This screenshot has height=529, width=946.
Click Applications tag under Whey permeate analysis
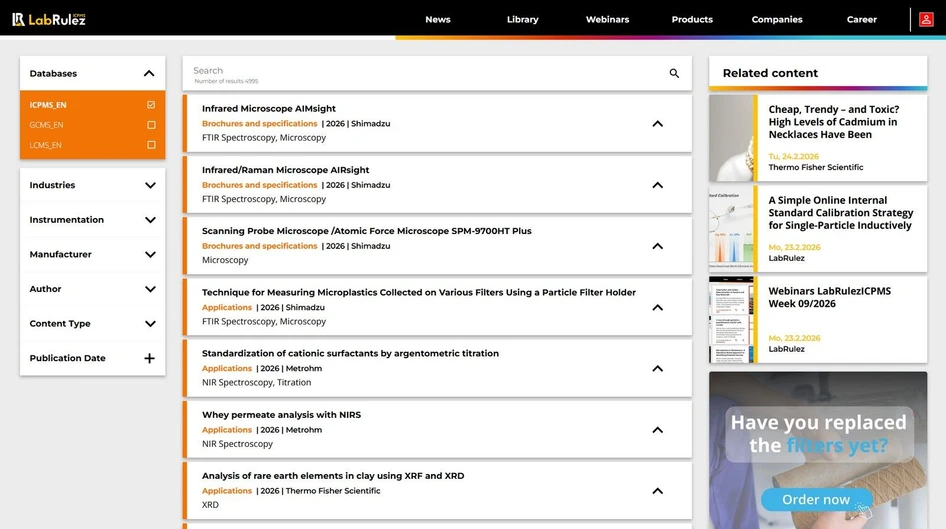[x=227, y=430]
